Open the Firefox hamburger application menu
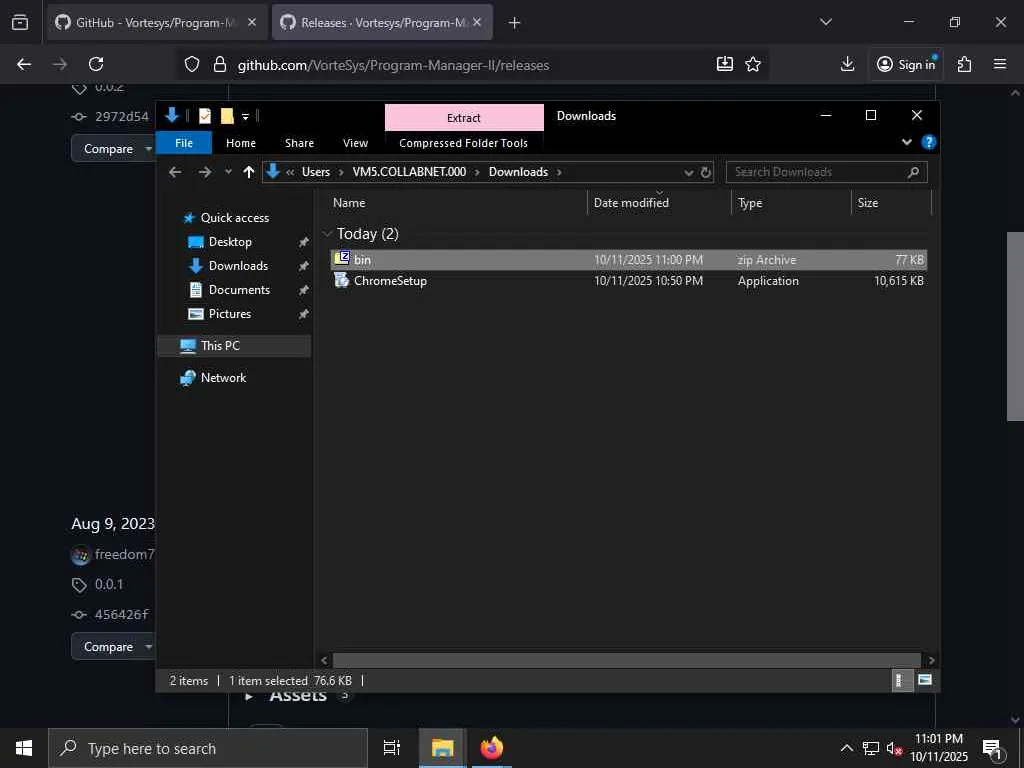The image size is (1024, 768). coord(1000,64)
